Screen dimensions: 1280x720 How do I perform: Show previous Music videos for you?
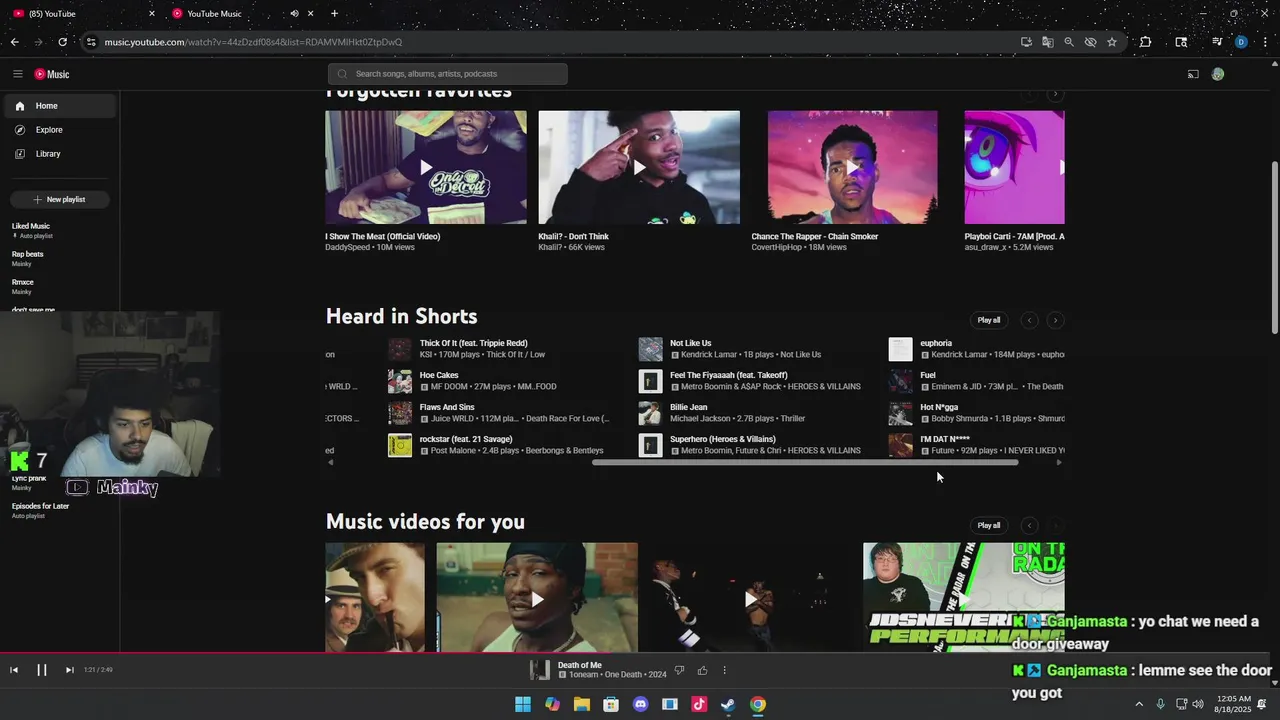1030,525
